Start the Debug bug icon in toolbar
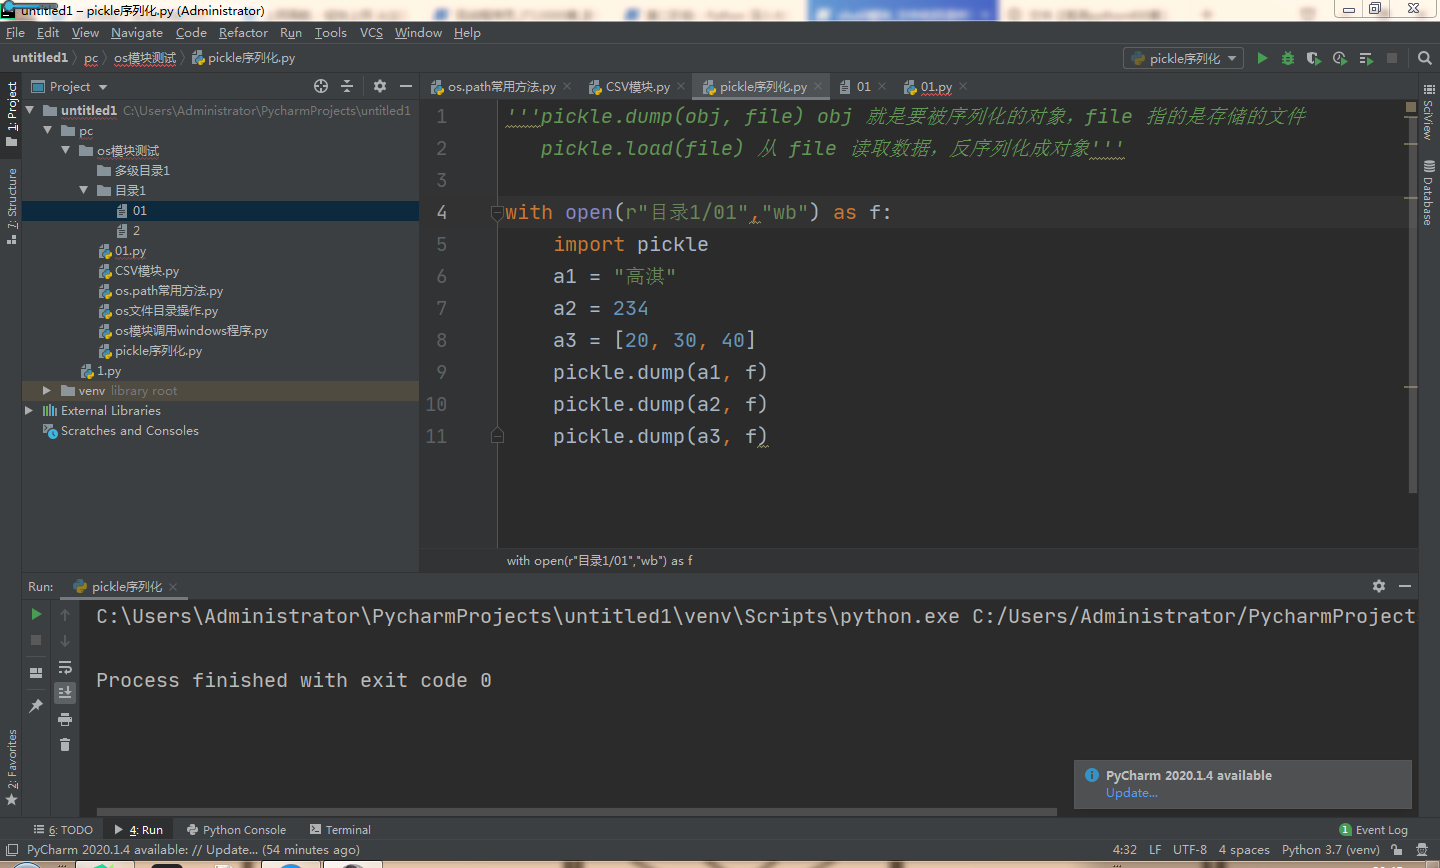The image size is (1440, 868). pos(1288,58)
